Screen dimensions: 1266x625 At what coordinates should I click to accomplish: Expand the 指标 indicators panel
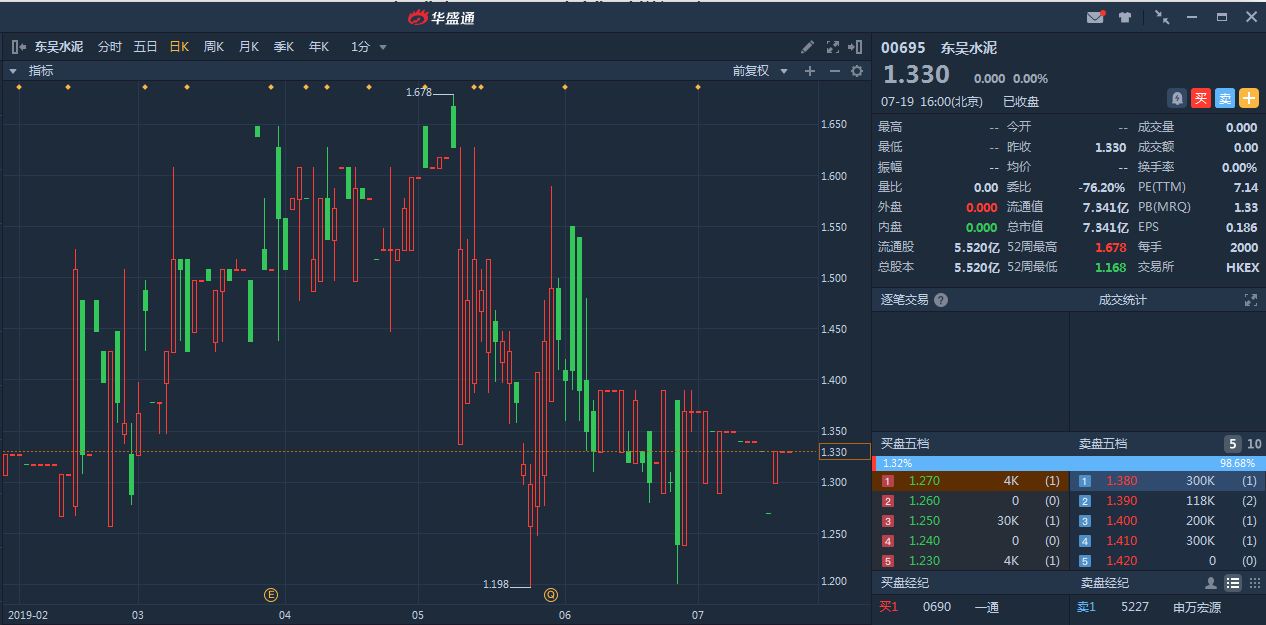31,71
